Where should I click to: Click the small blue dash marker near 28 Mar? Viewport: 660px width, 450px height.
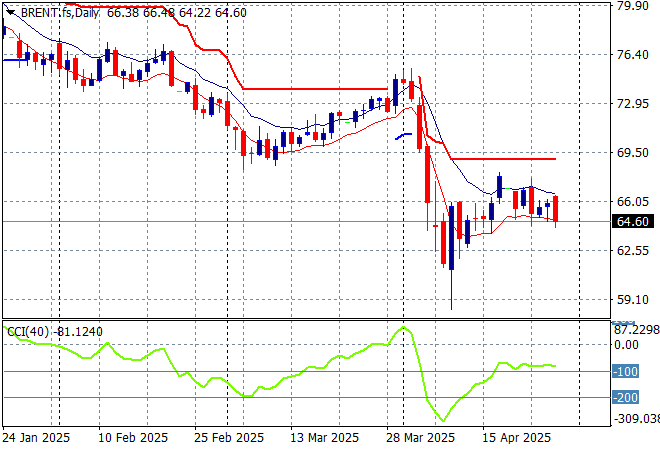(x=404, y=135)
